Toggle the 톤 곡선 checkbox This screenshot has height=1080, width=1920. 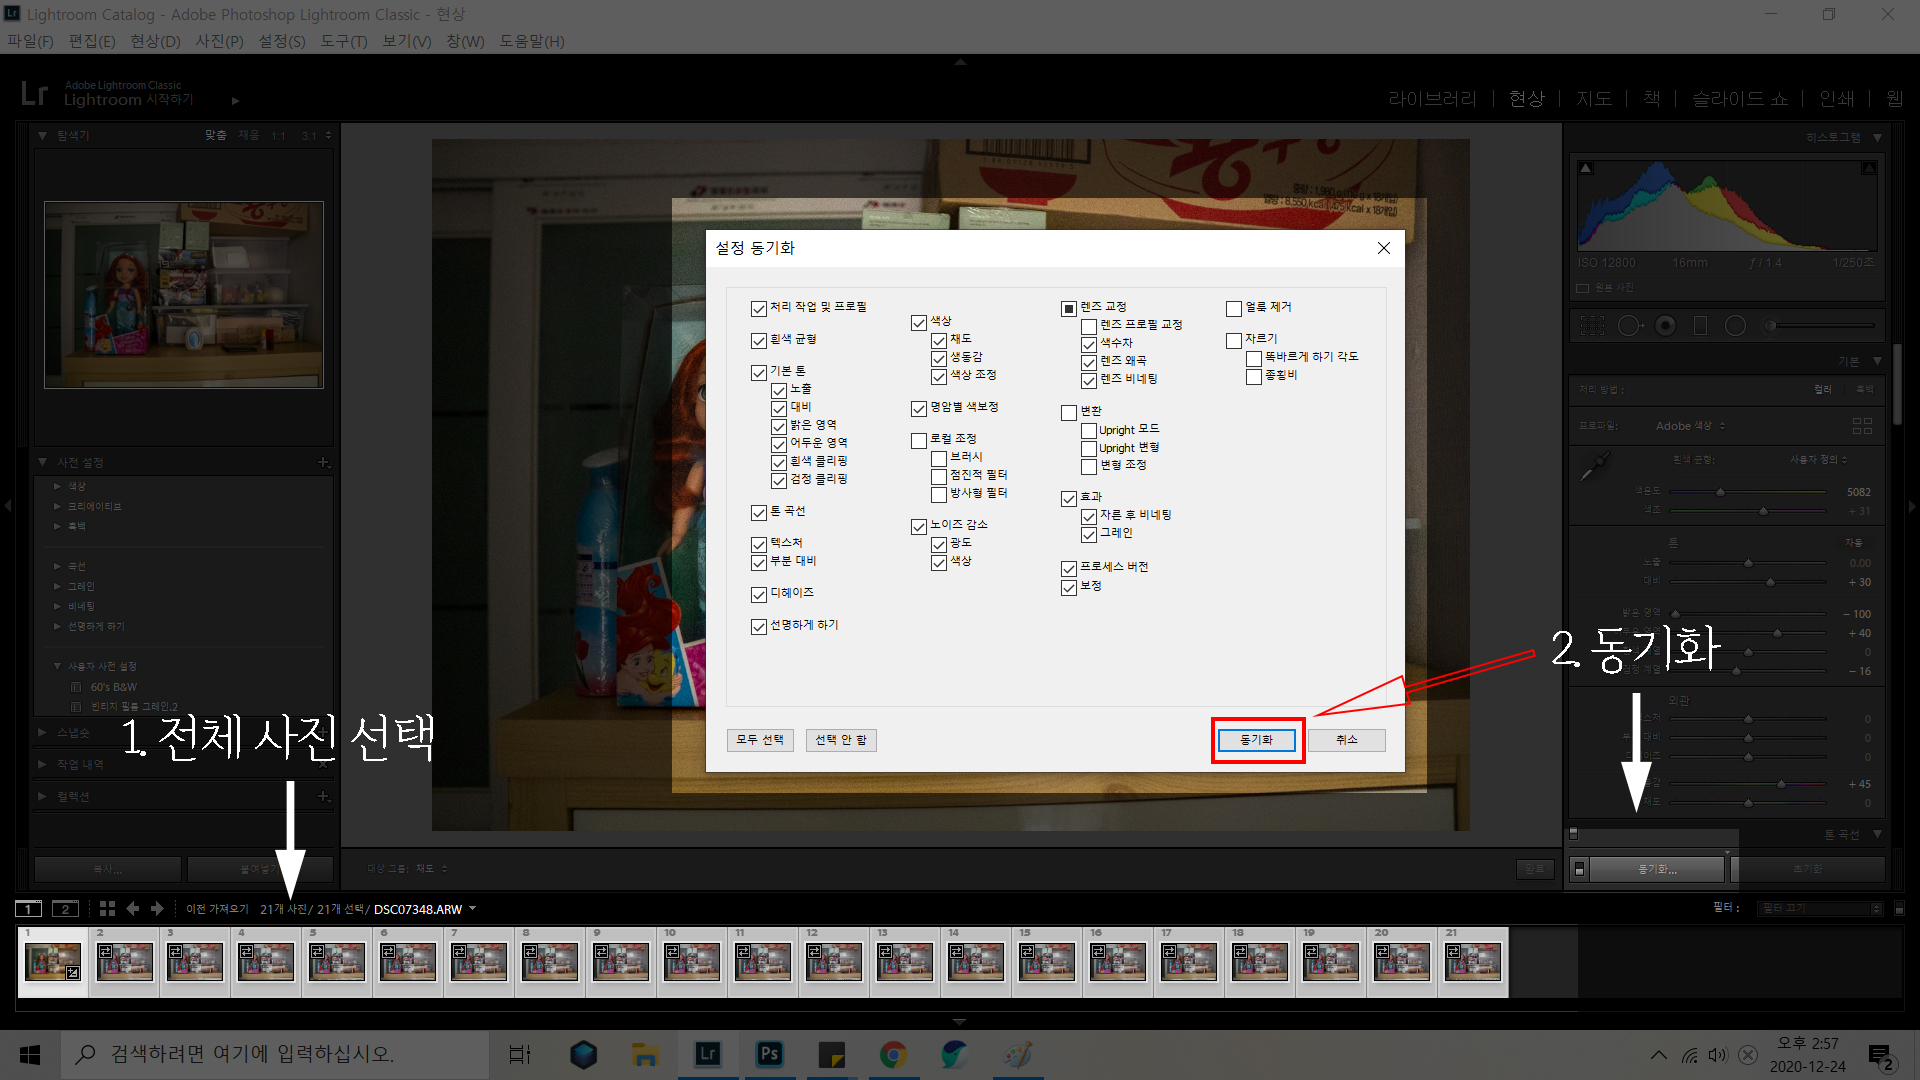[x=759, y=513]
